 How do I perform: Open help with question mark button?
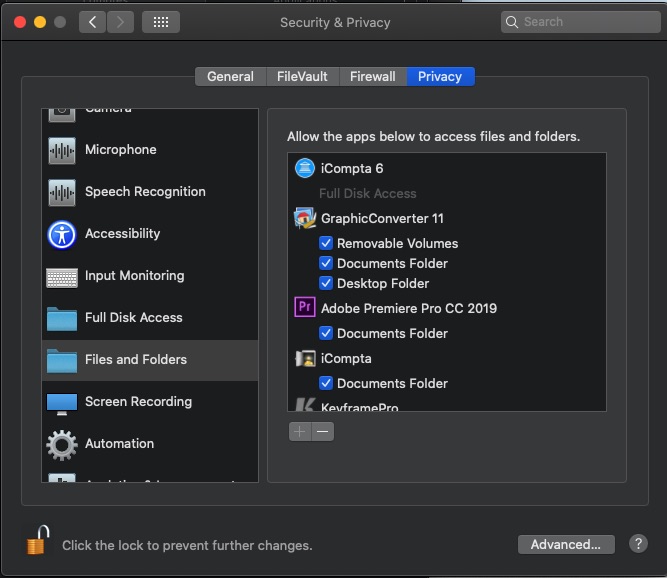638,544
